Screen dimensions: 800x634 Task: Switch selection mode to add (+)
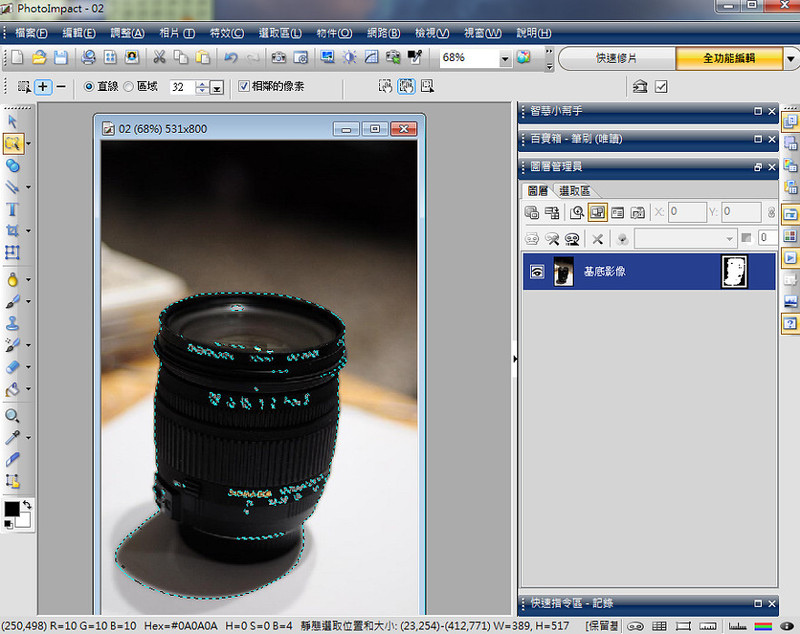pos(43,87)
